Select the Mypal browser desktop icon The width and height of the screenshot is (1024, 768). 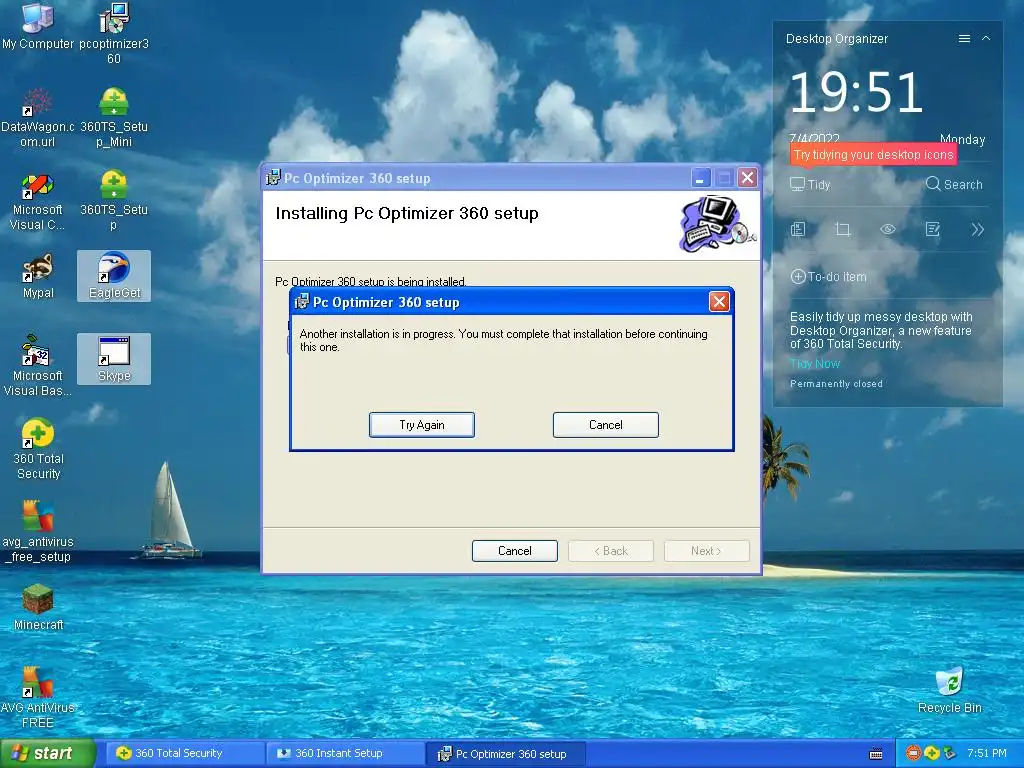click(38, 277)
